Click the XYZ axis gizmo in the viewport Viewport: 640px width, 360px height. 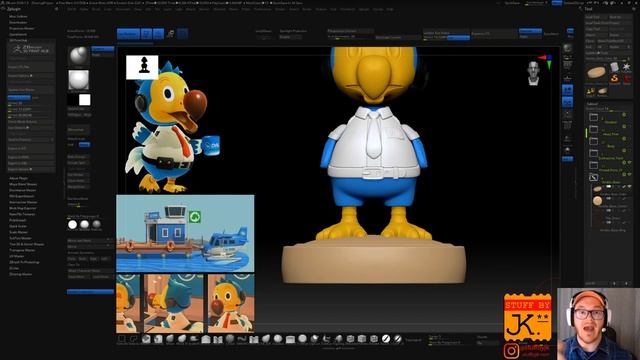coord(547,61)
